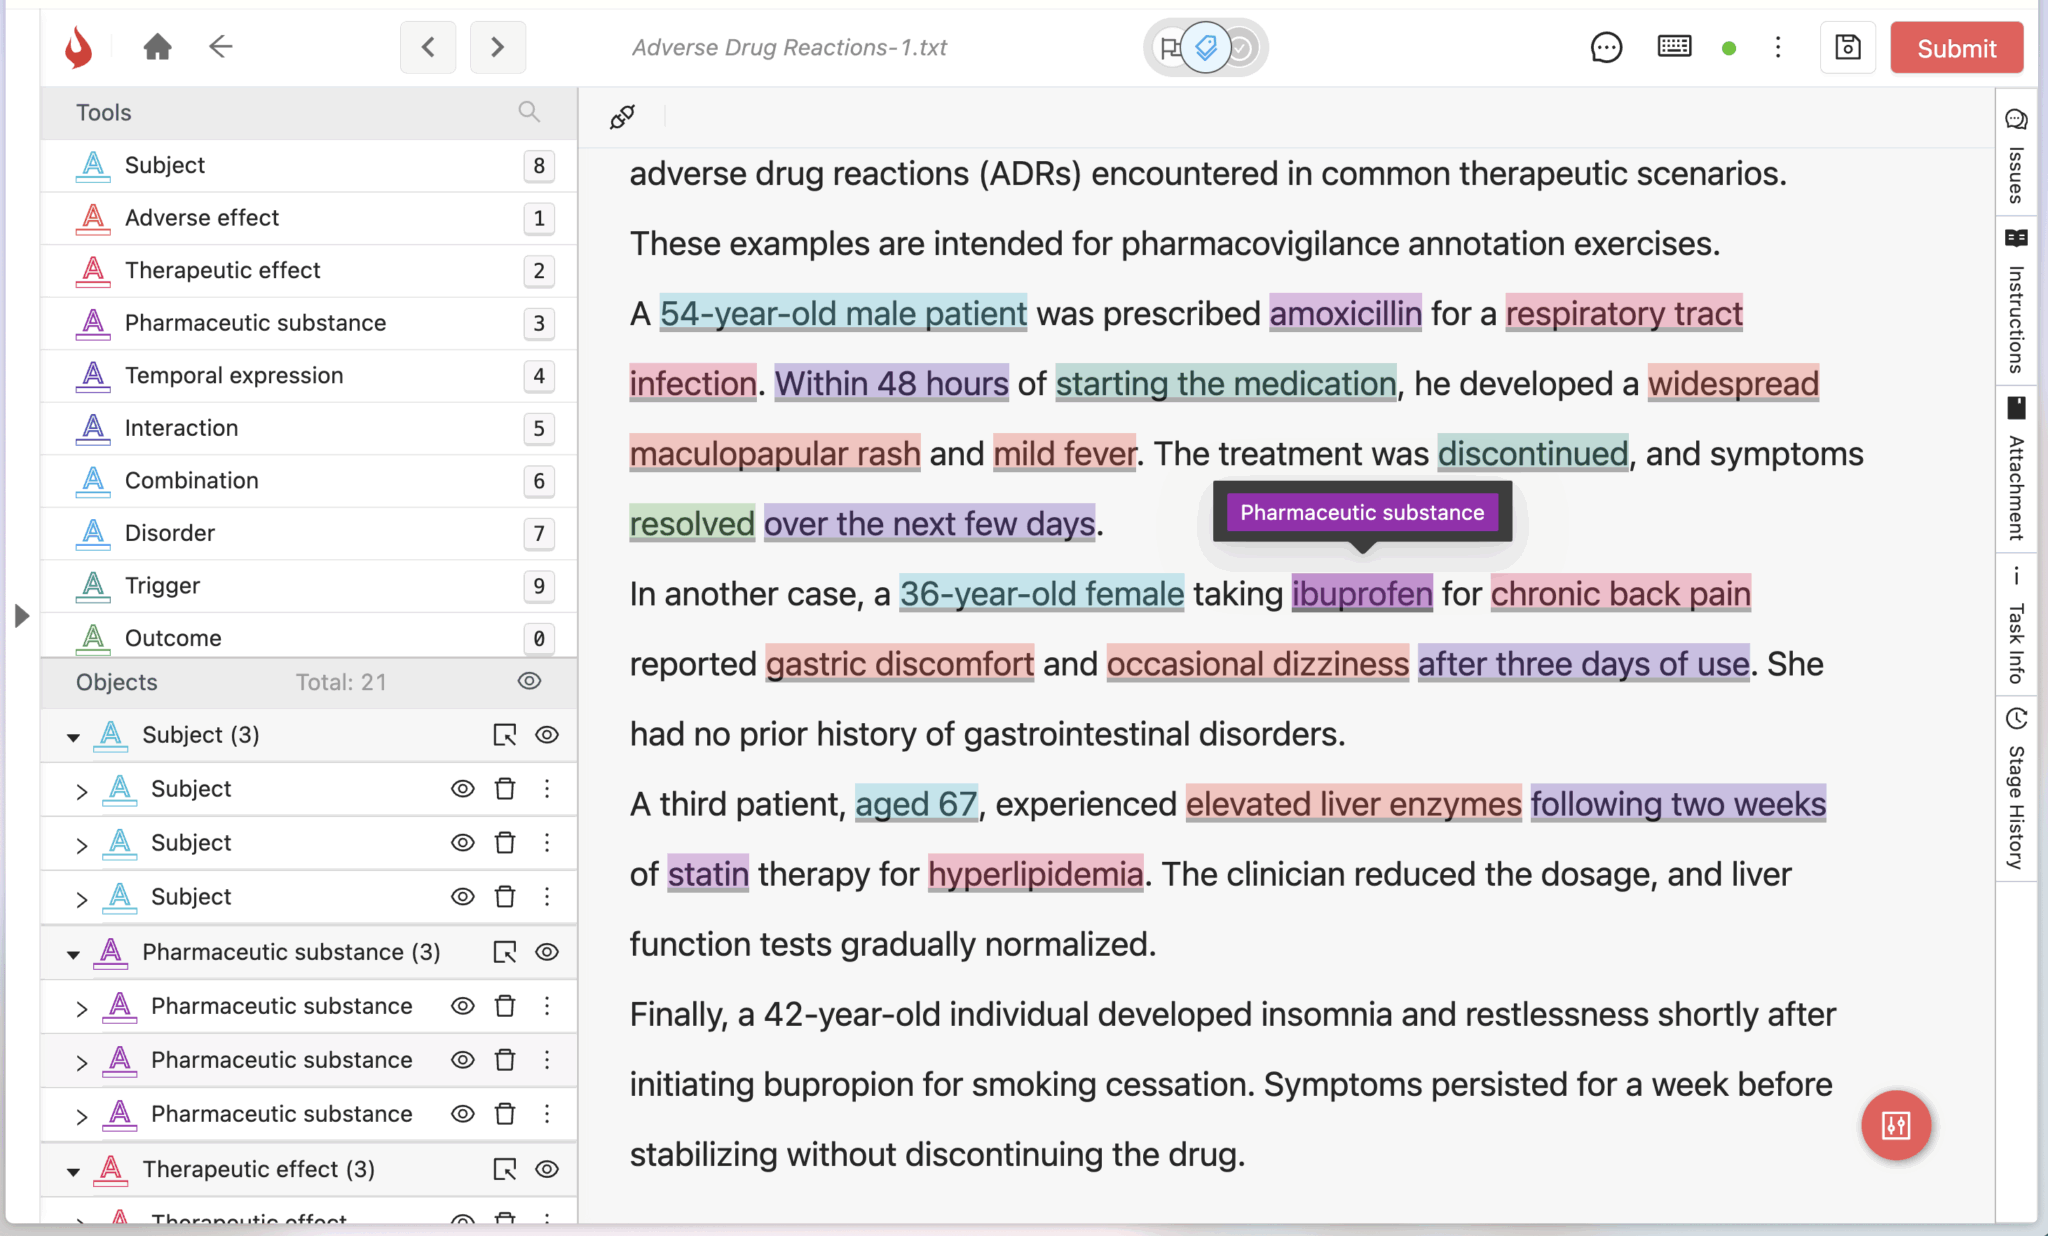This screenshot has width=2048, height=1236.
Task: Select the labeling tag mode icon
Action: click(1205, 47)
